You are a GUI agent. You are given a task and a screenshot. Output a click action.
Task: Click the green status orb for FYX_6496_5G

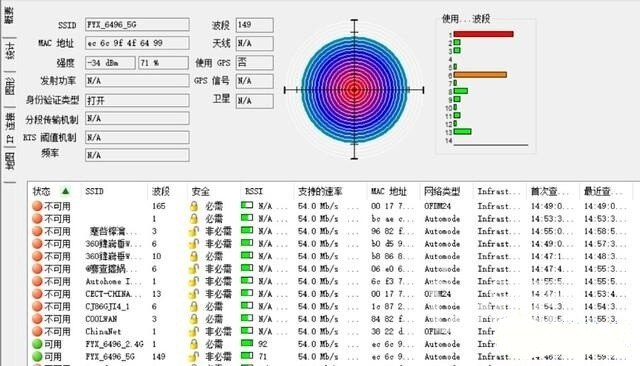37,357
